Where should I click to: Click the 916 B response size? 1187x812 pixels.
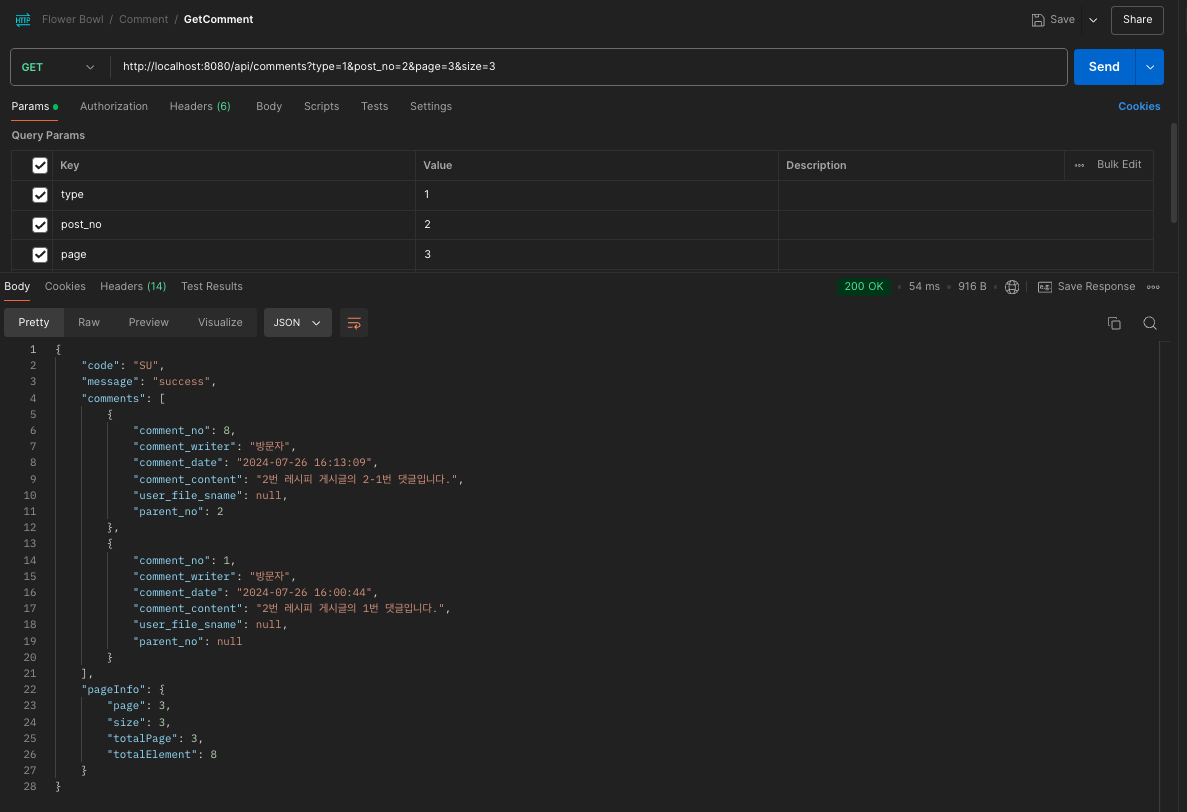[x=972, y=286]
